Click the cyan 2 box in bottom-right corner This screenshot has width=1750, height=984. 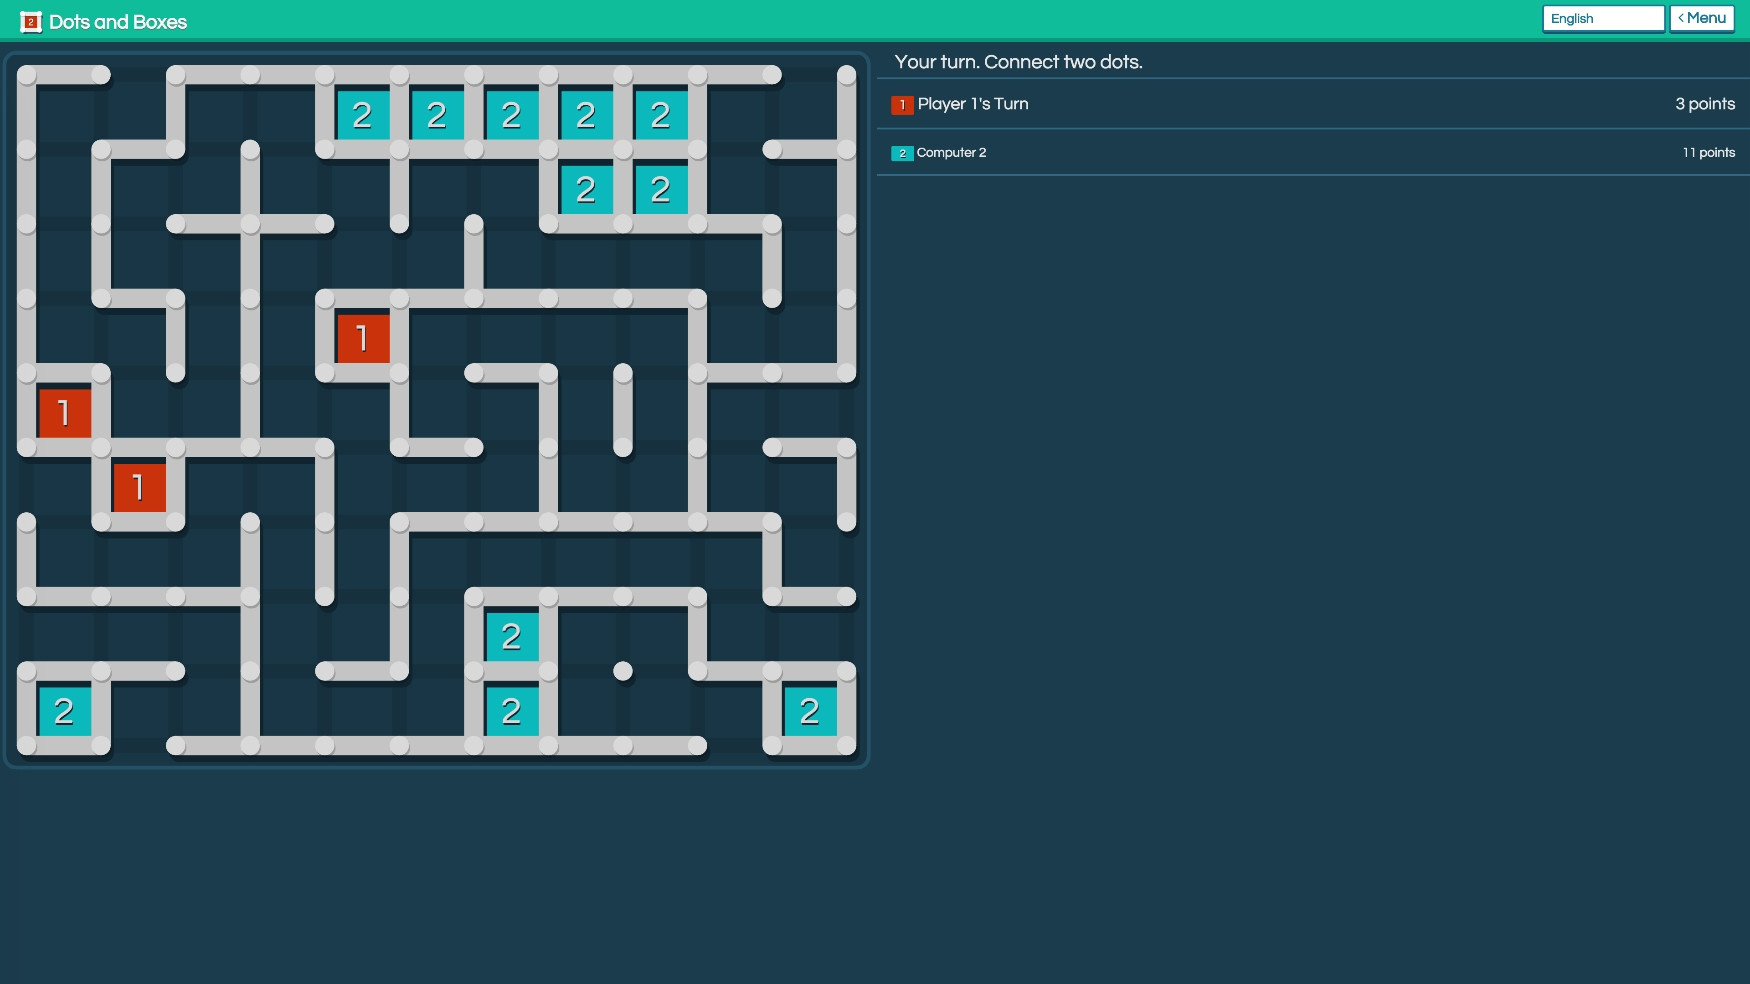810,711
